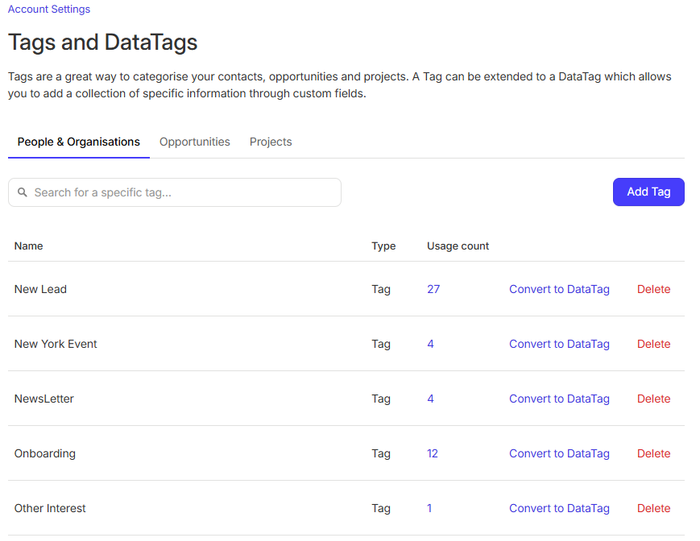Open Other Interest usage count 1
This screenshot has height=541, width=700.
[430, 508]
